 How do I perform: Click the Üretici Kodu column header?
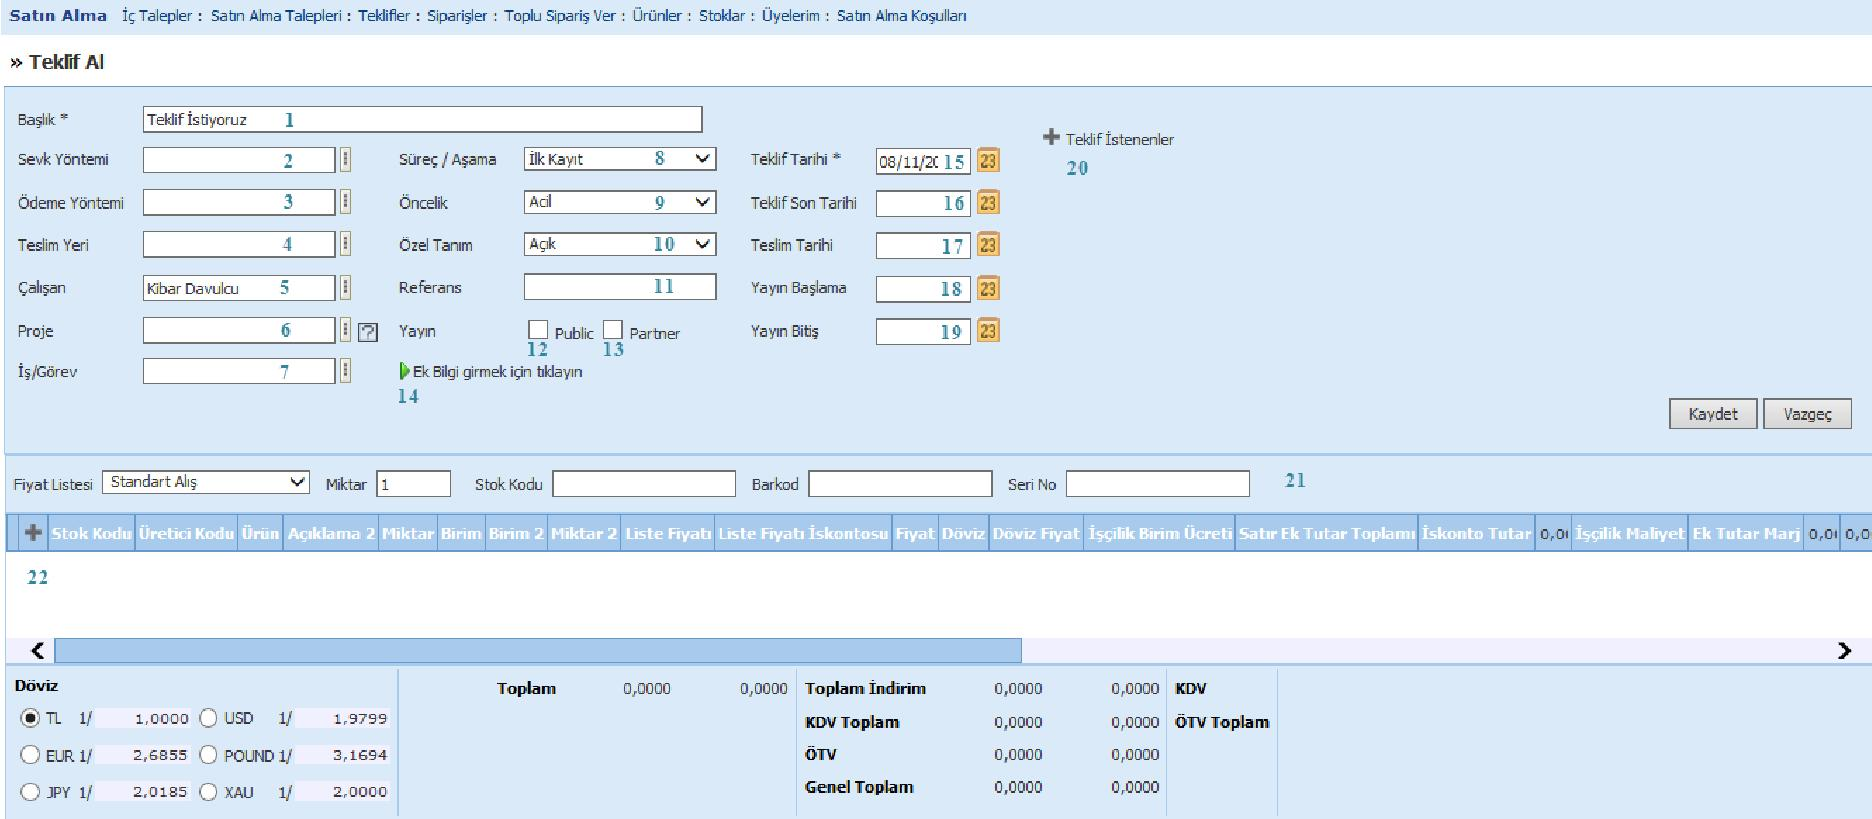pyautogui.click(x=186, y=533)
